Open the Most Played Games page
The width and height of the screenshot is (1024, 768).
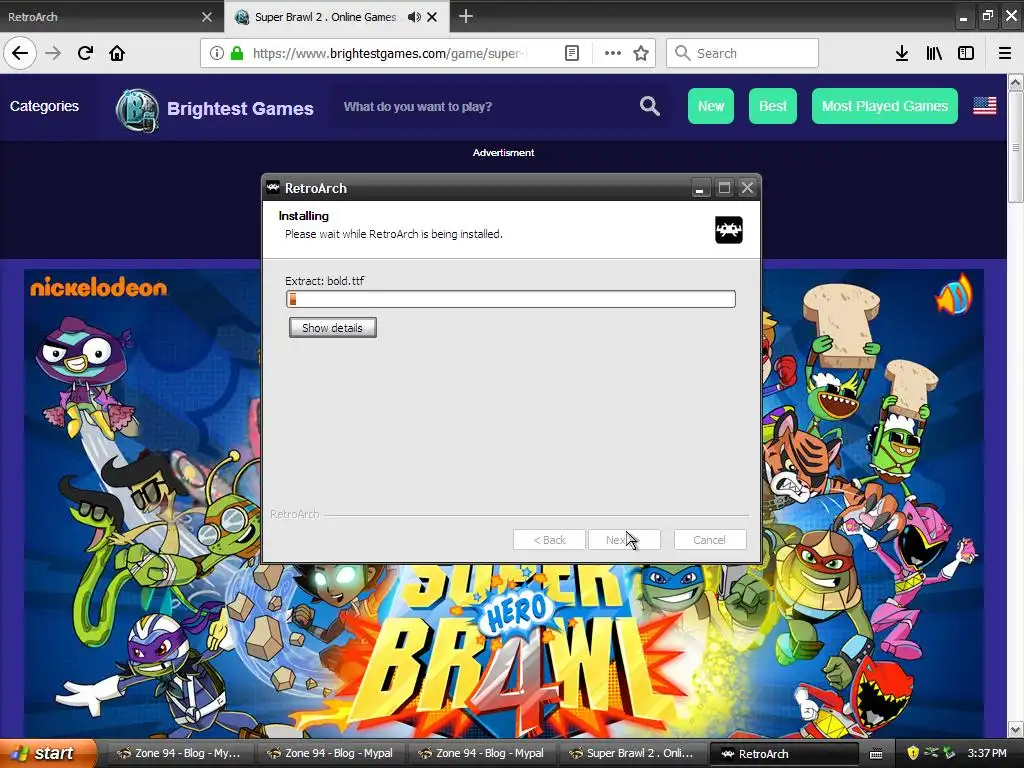[x=884, y=106]
